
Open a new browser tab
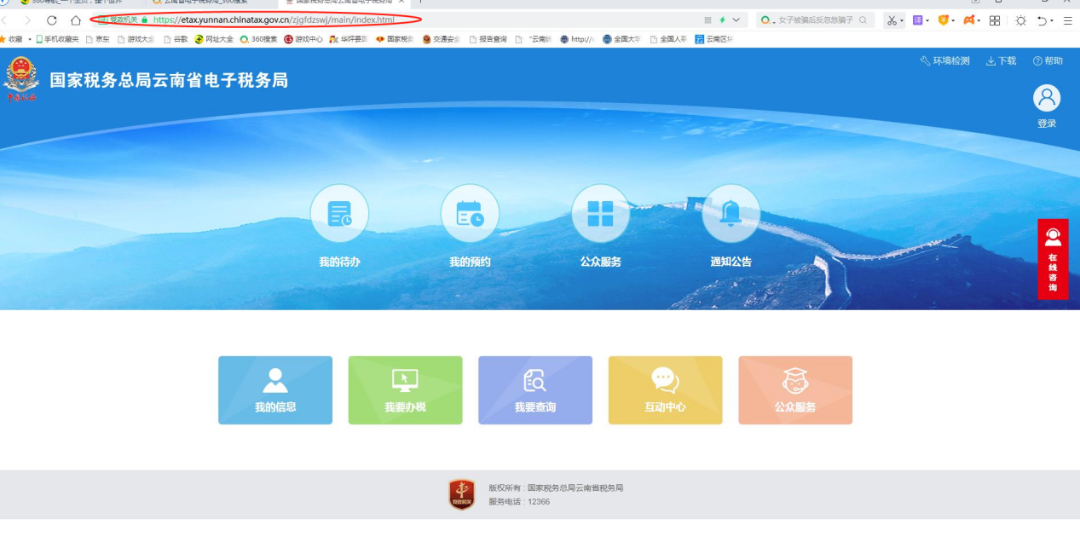tap(421, 2)
